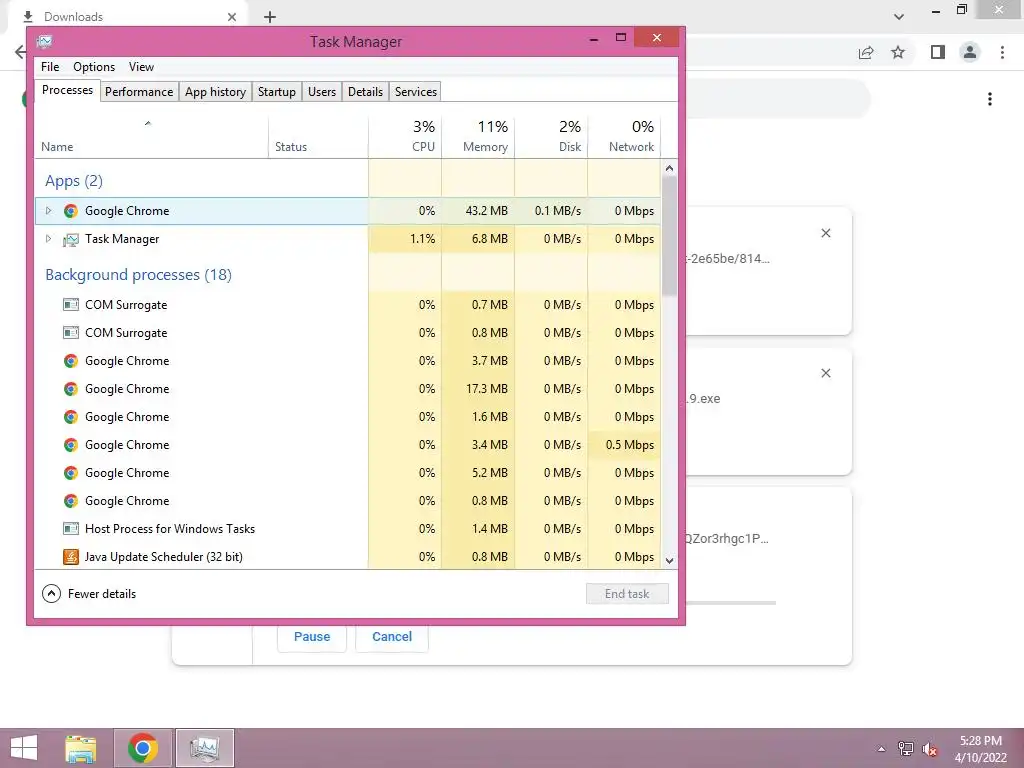
Task: Click the muted volume tray icon
Action: (x=930, y=749)
